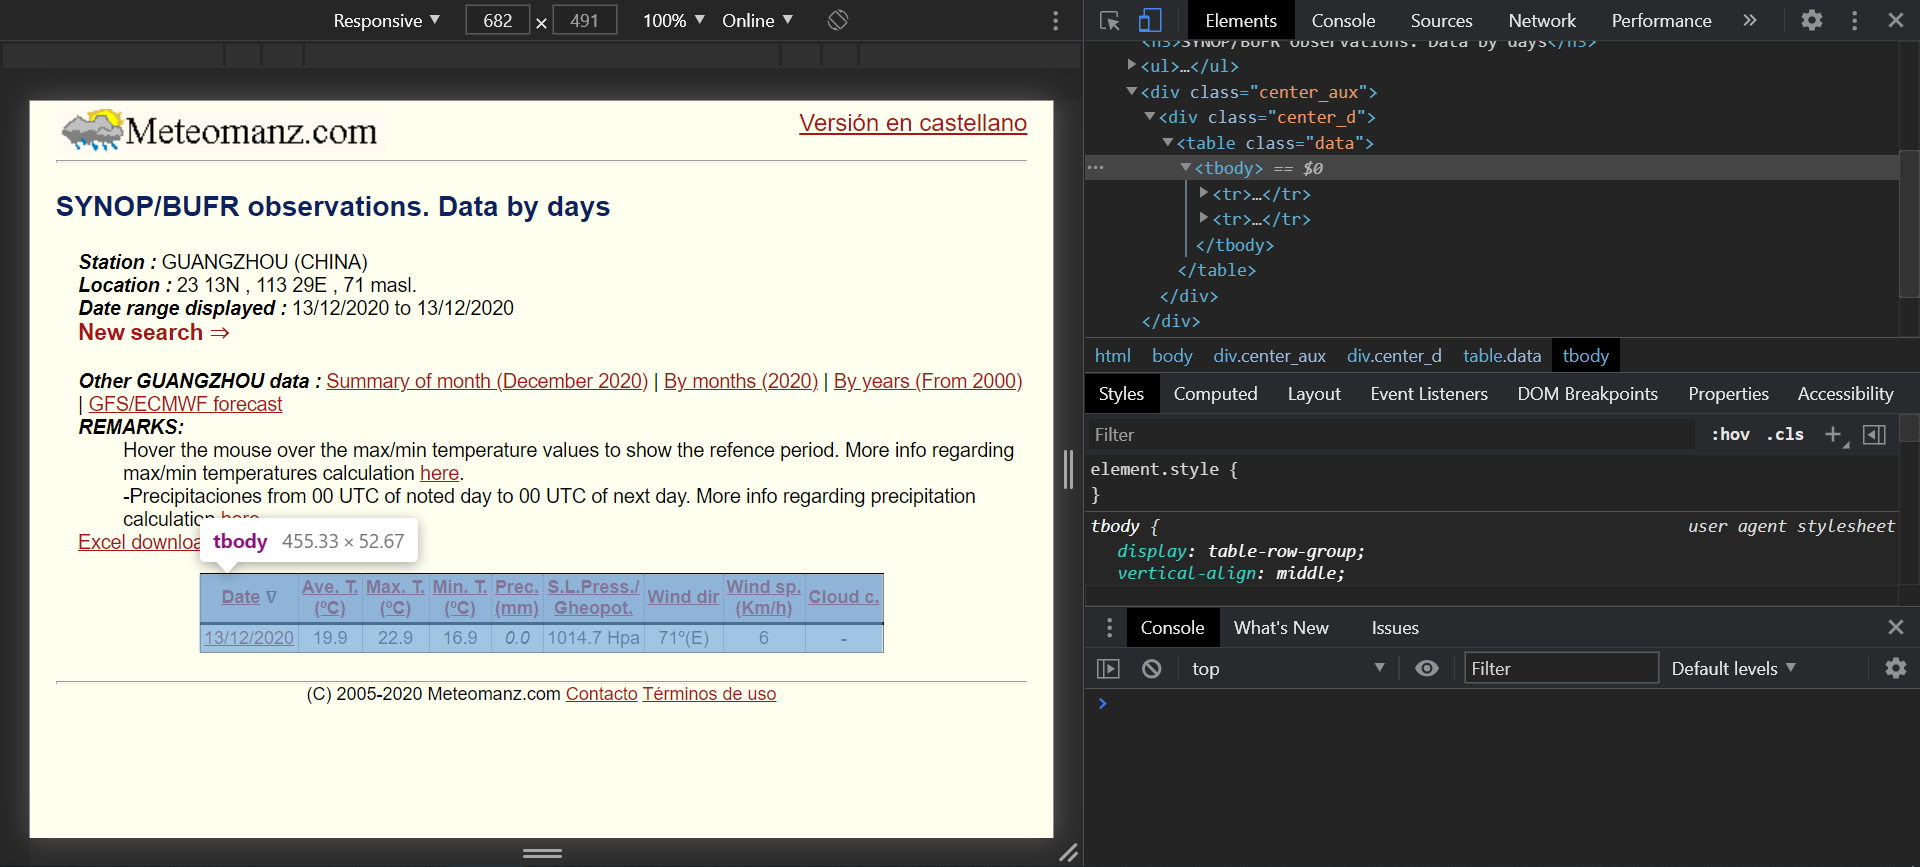
Task: Open the GFS/ECMWF forecast link
Action: click(x=185, y=404)
